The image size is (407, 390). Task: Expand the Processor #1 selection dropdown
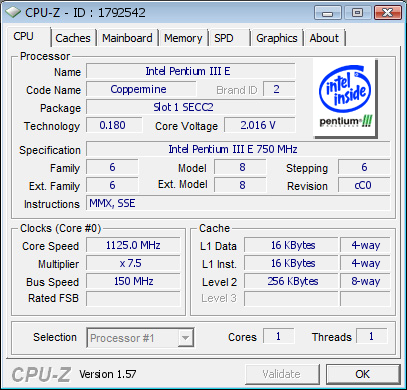(x=185, y=338)
